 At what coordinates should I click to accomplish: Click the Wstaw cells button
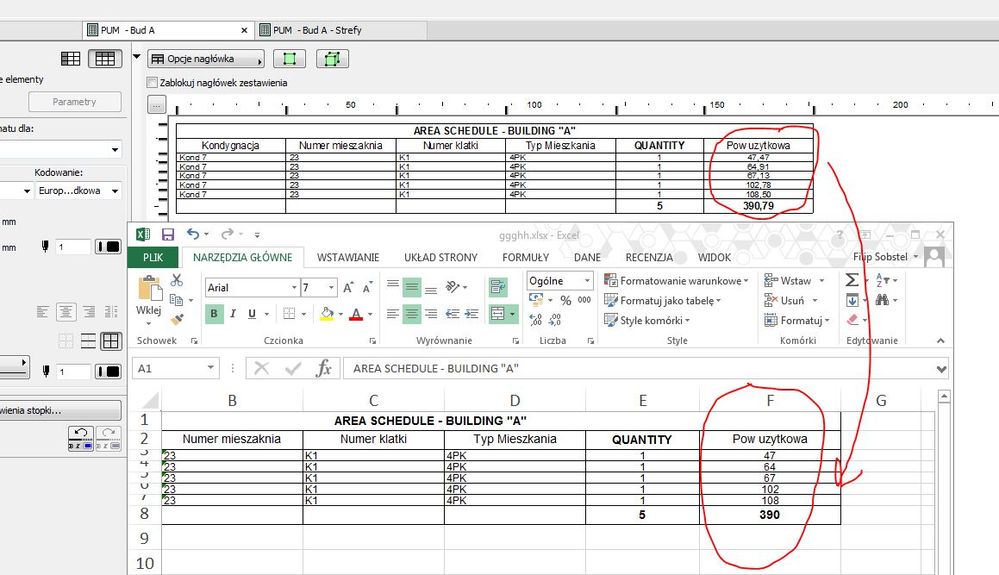794,281
